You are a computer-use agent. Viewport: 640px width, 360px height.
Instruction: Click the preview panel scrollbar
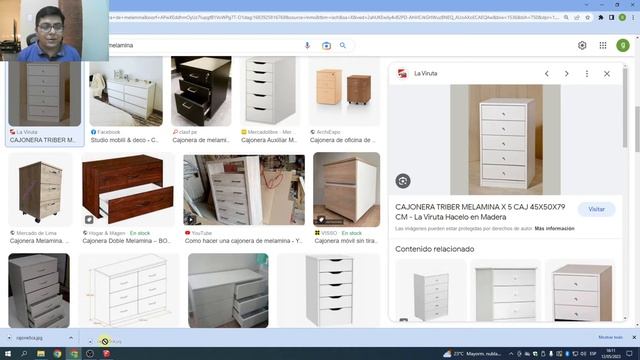[x=625, y=108]
